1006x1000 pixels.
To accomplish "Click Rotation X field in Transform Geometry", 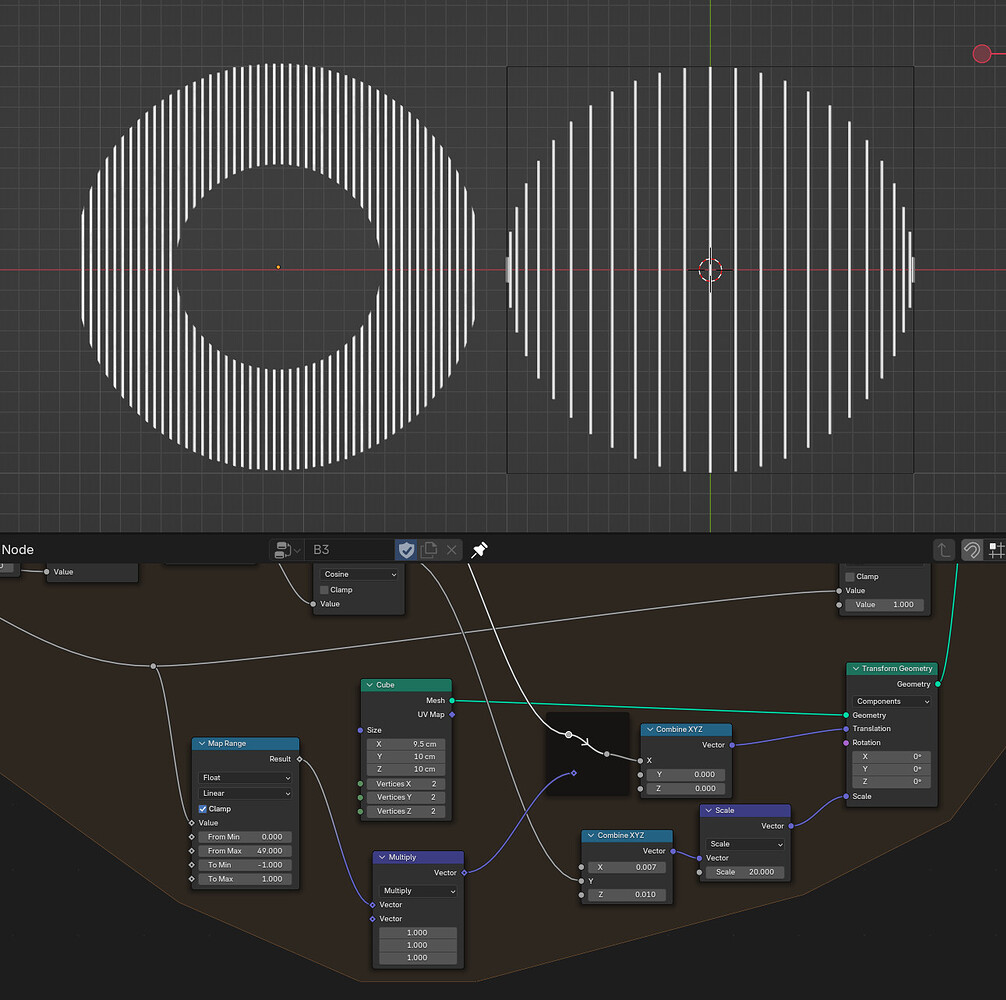I will (892, 756).
